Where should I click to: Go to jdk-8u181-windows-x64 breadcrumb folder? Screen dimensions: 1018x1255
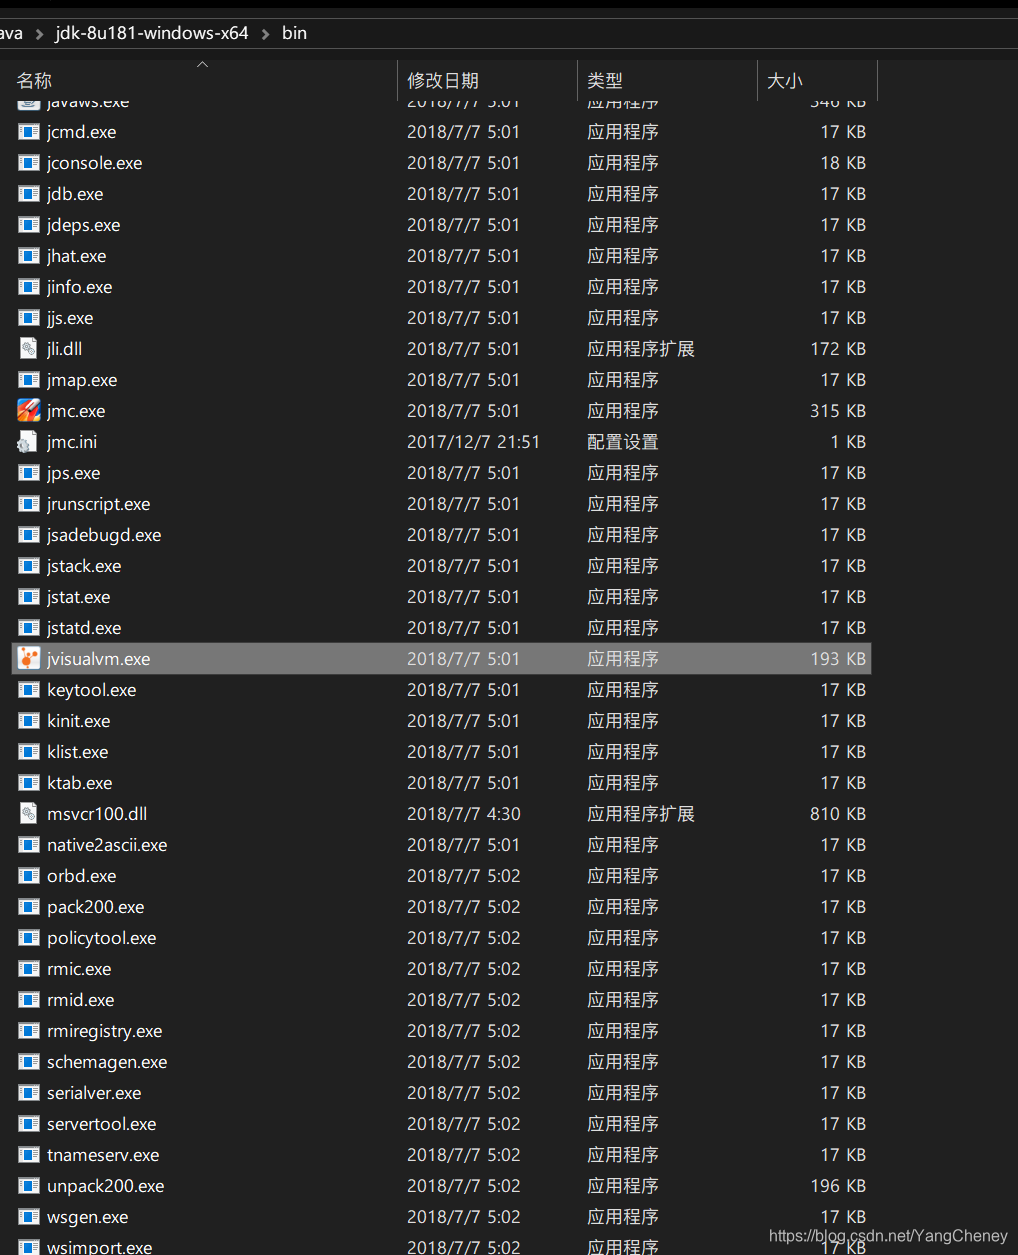(x=152, y=33)
